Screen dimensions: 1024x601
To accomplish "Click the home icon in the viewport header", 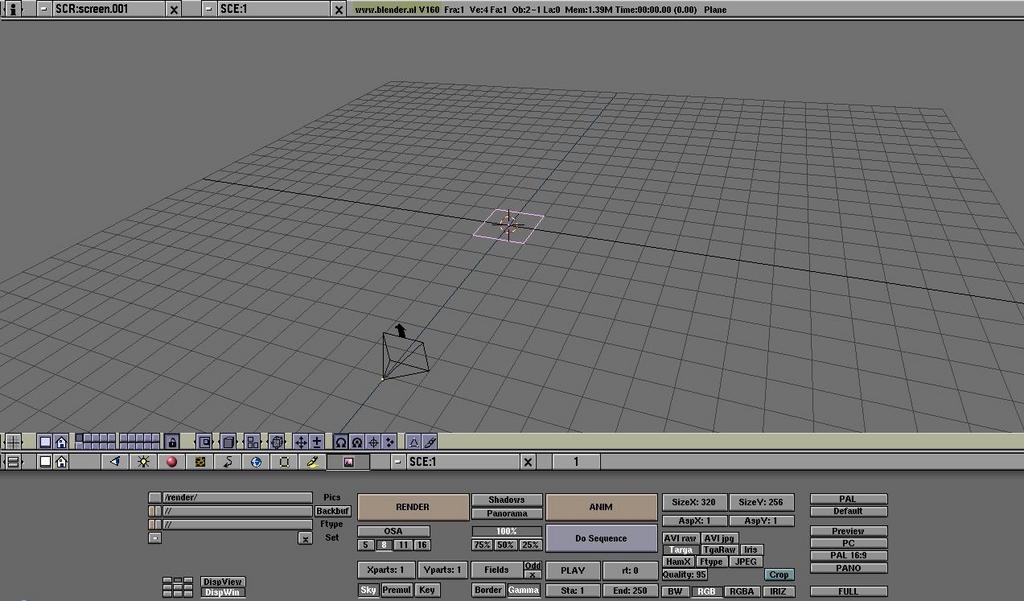I will click(62, 441).
